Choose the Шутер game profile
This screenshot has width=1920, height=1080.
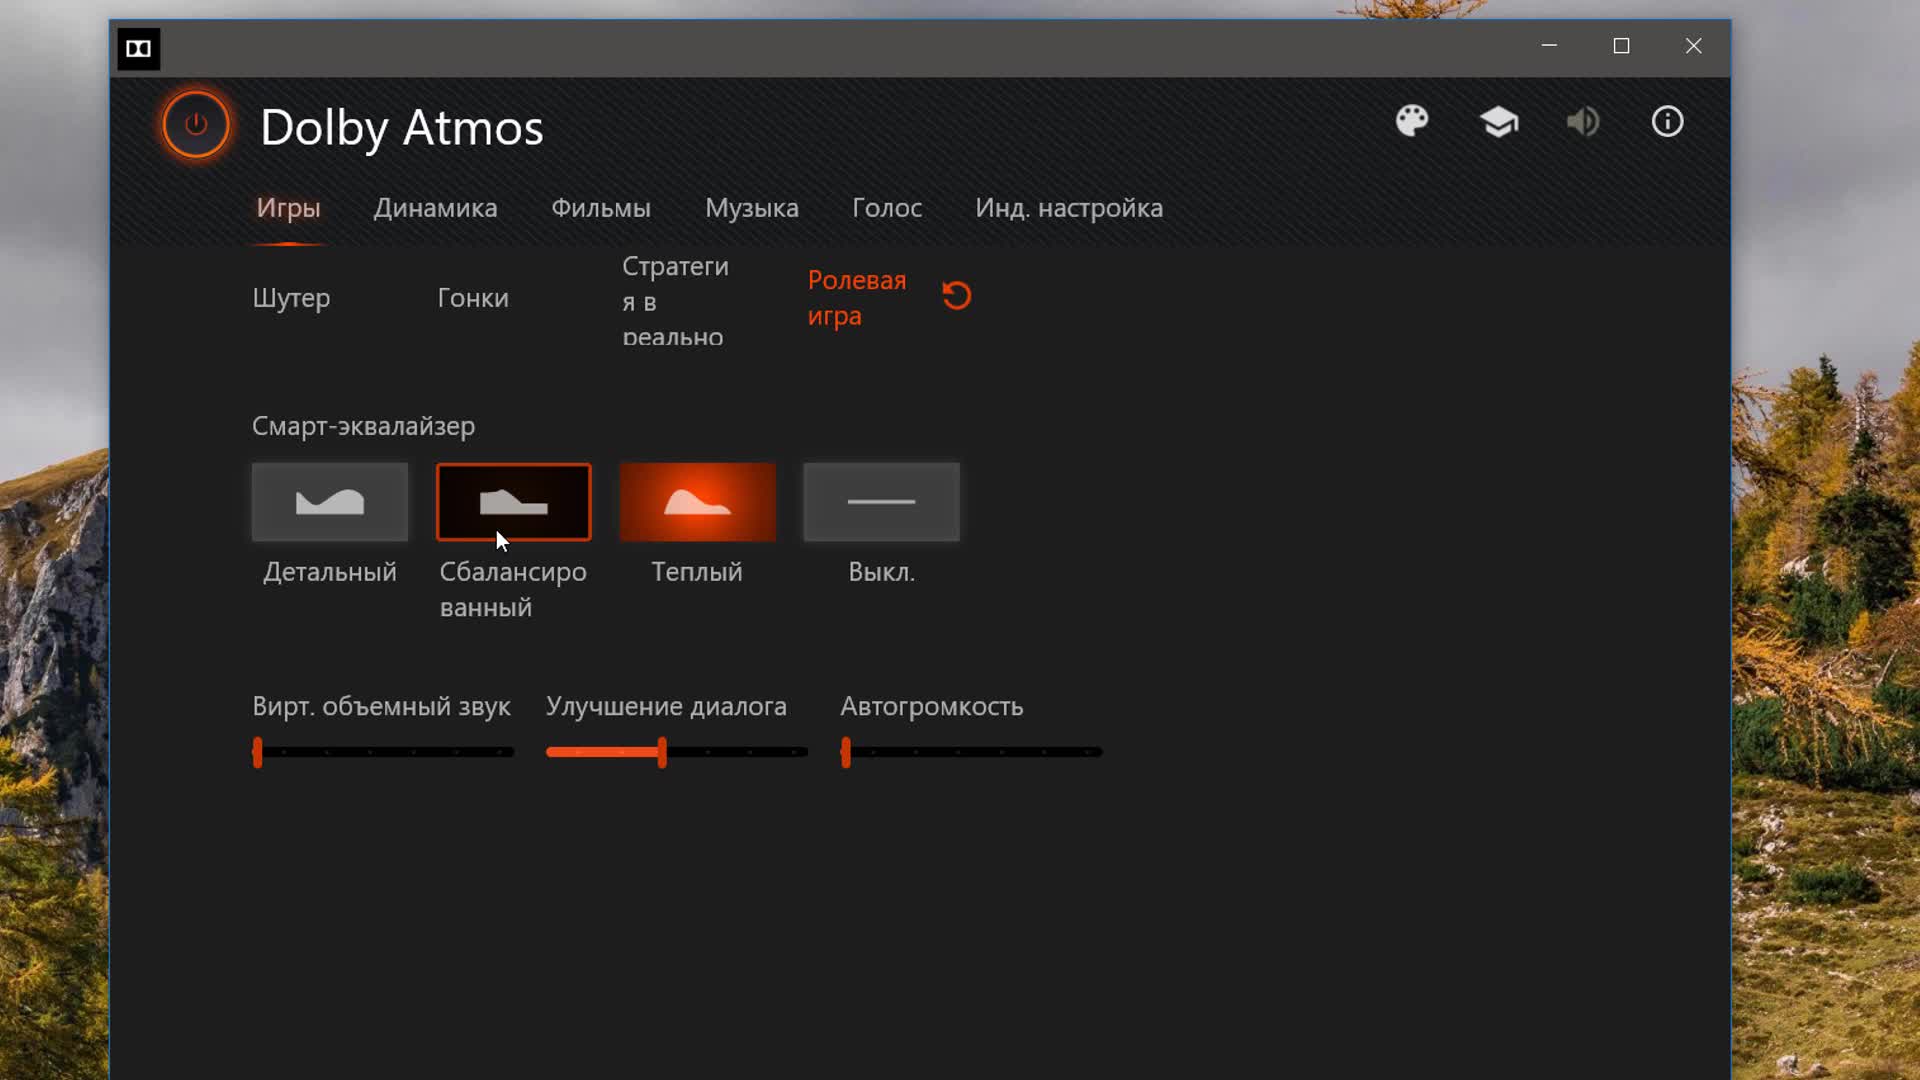tap(291, 298)
